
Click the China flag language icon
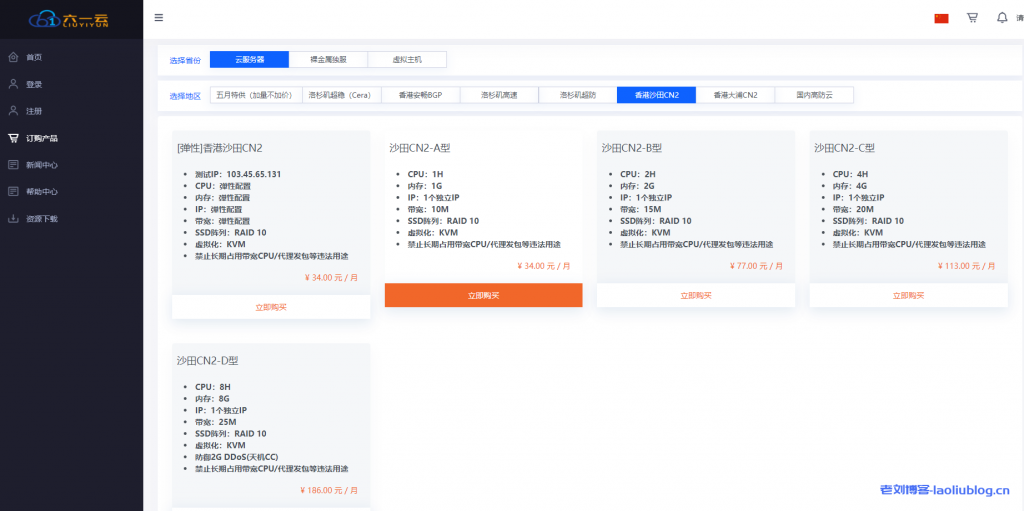coord(941,18)
